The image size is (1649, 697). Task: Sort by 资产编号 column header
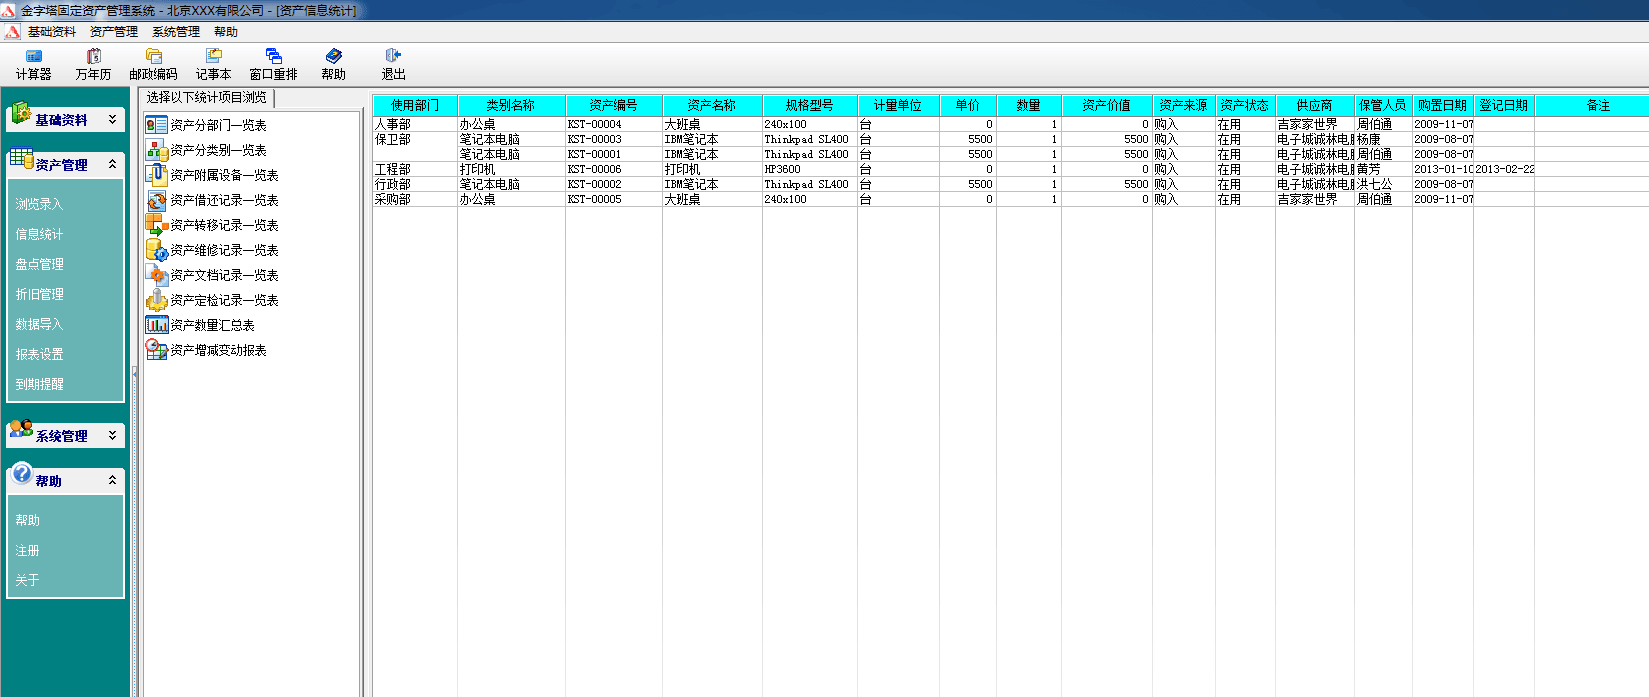click(614, 105)
